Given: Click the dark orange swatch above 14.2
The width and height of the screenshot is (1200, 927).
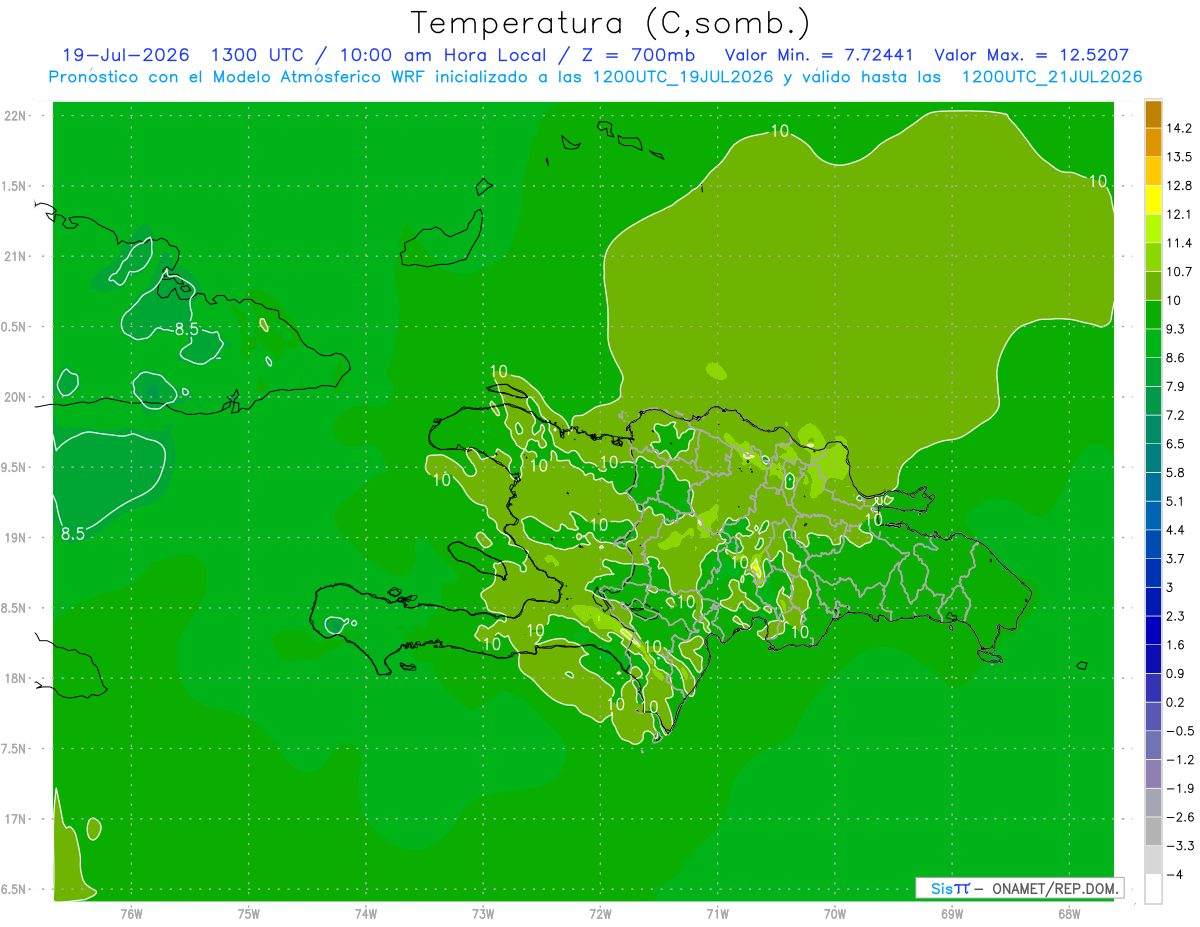Looking at the screenshot, I should (x=1153, y=114).
